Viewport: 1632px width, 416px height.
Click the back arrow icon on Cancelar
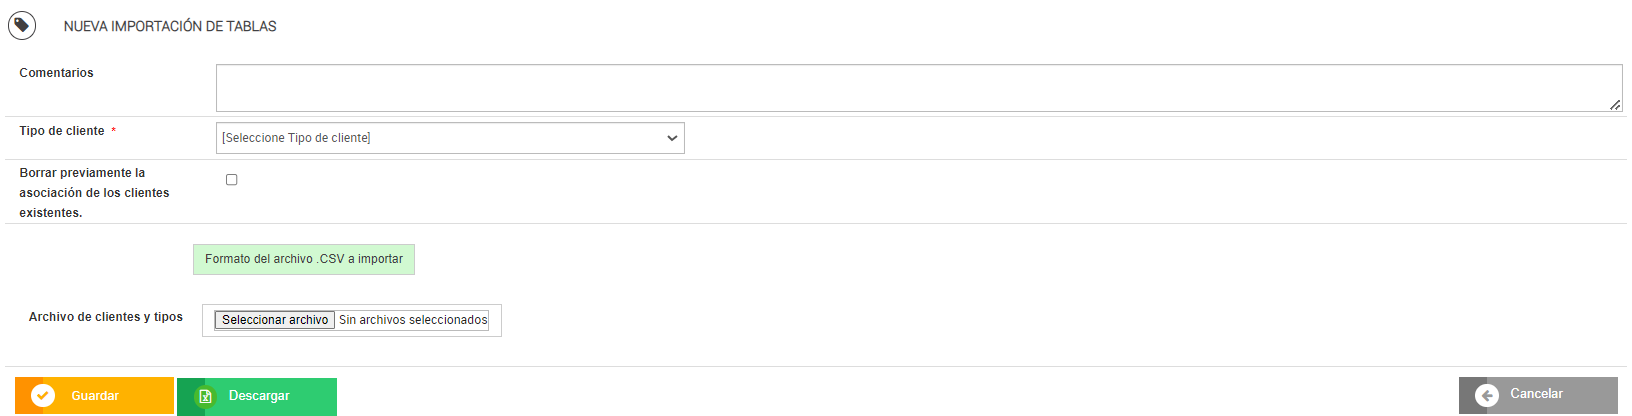point(1487,396)
